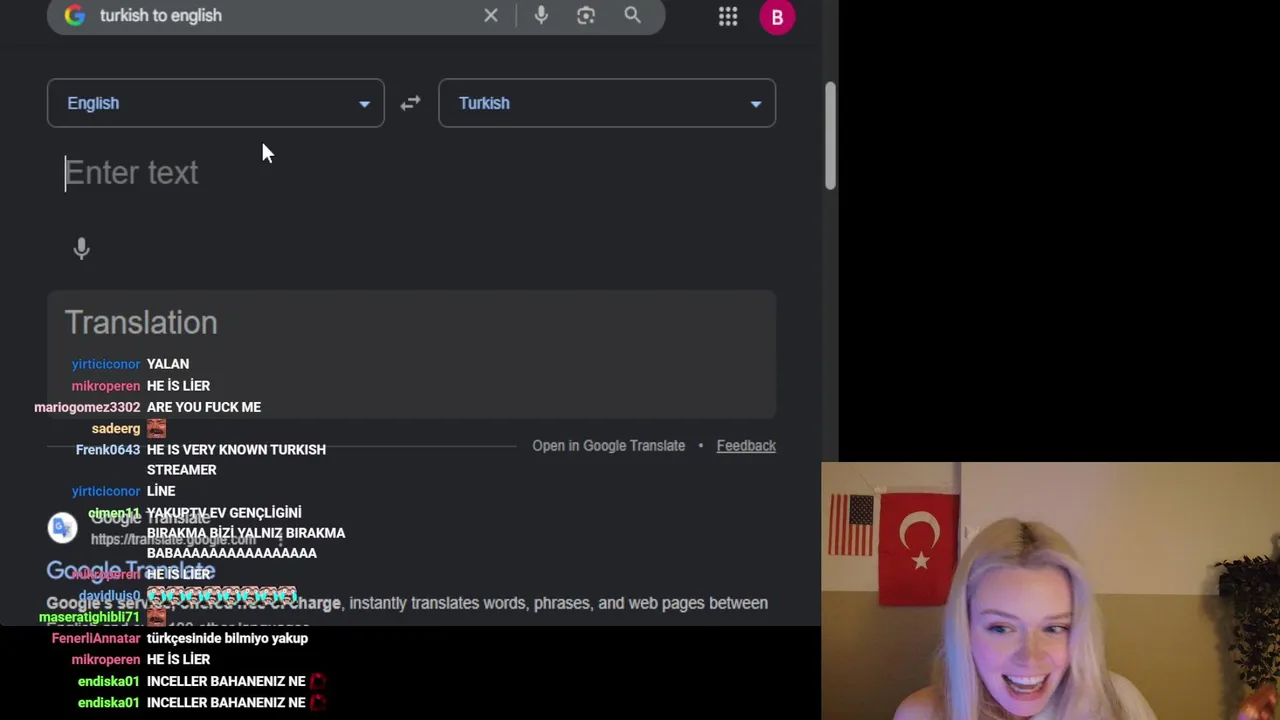Activate the translate voice input microphone

click(82, 248)
